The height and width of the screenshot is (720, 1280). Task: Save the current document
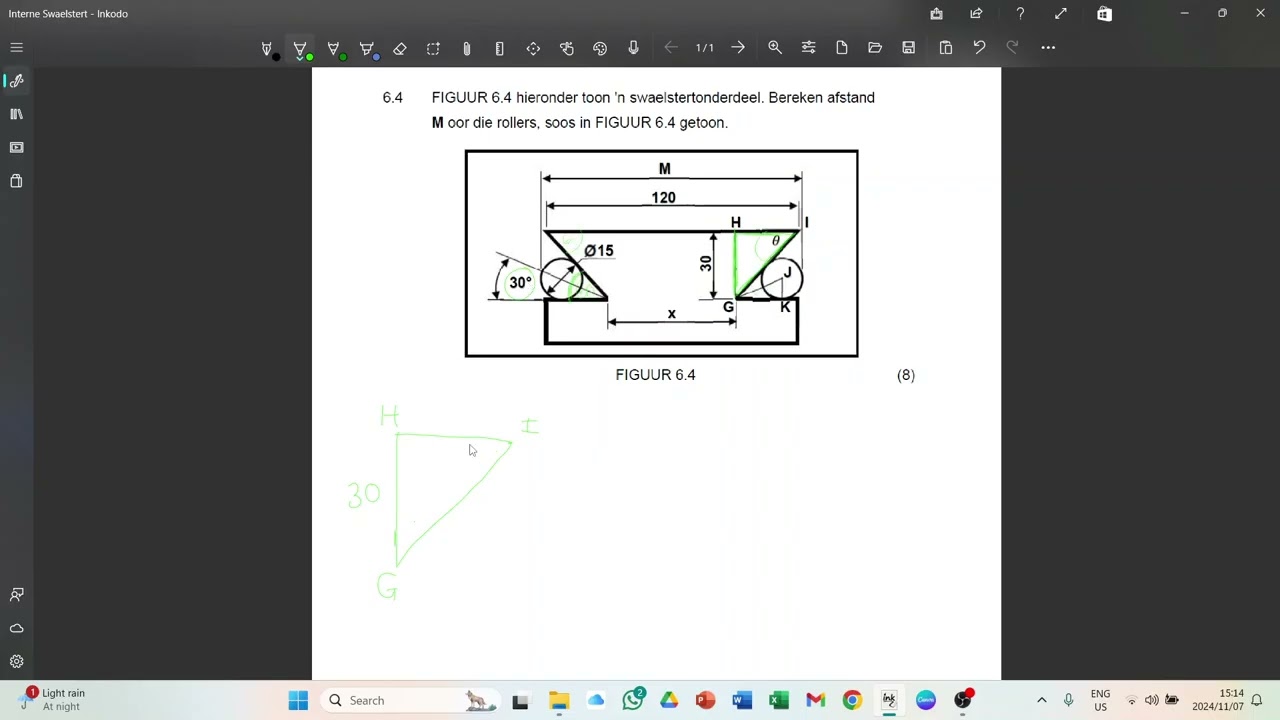[x=908, y=48]
